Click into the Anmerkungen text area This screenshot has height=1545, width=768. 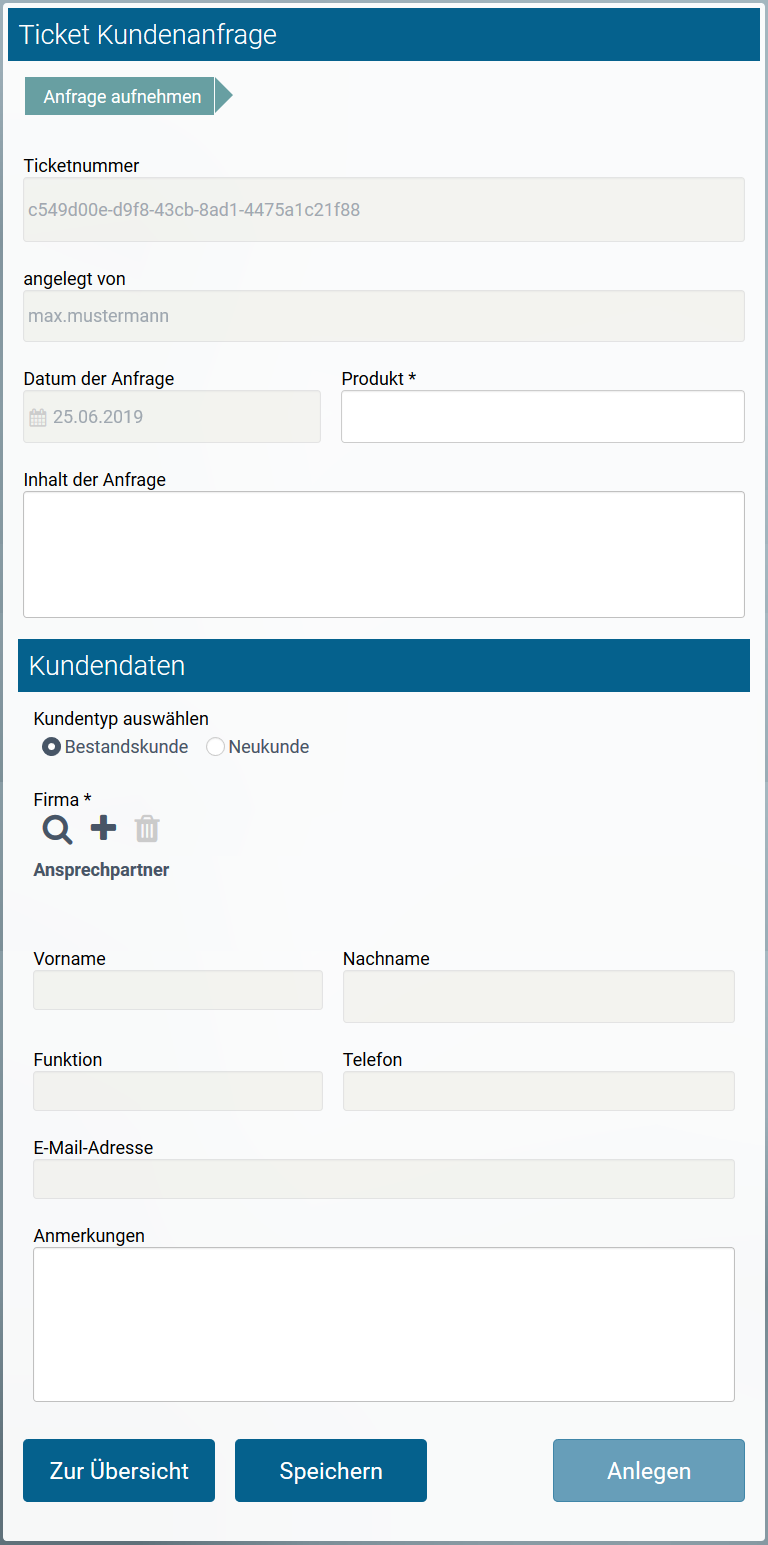tap(383, 1324)
